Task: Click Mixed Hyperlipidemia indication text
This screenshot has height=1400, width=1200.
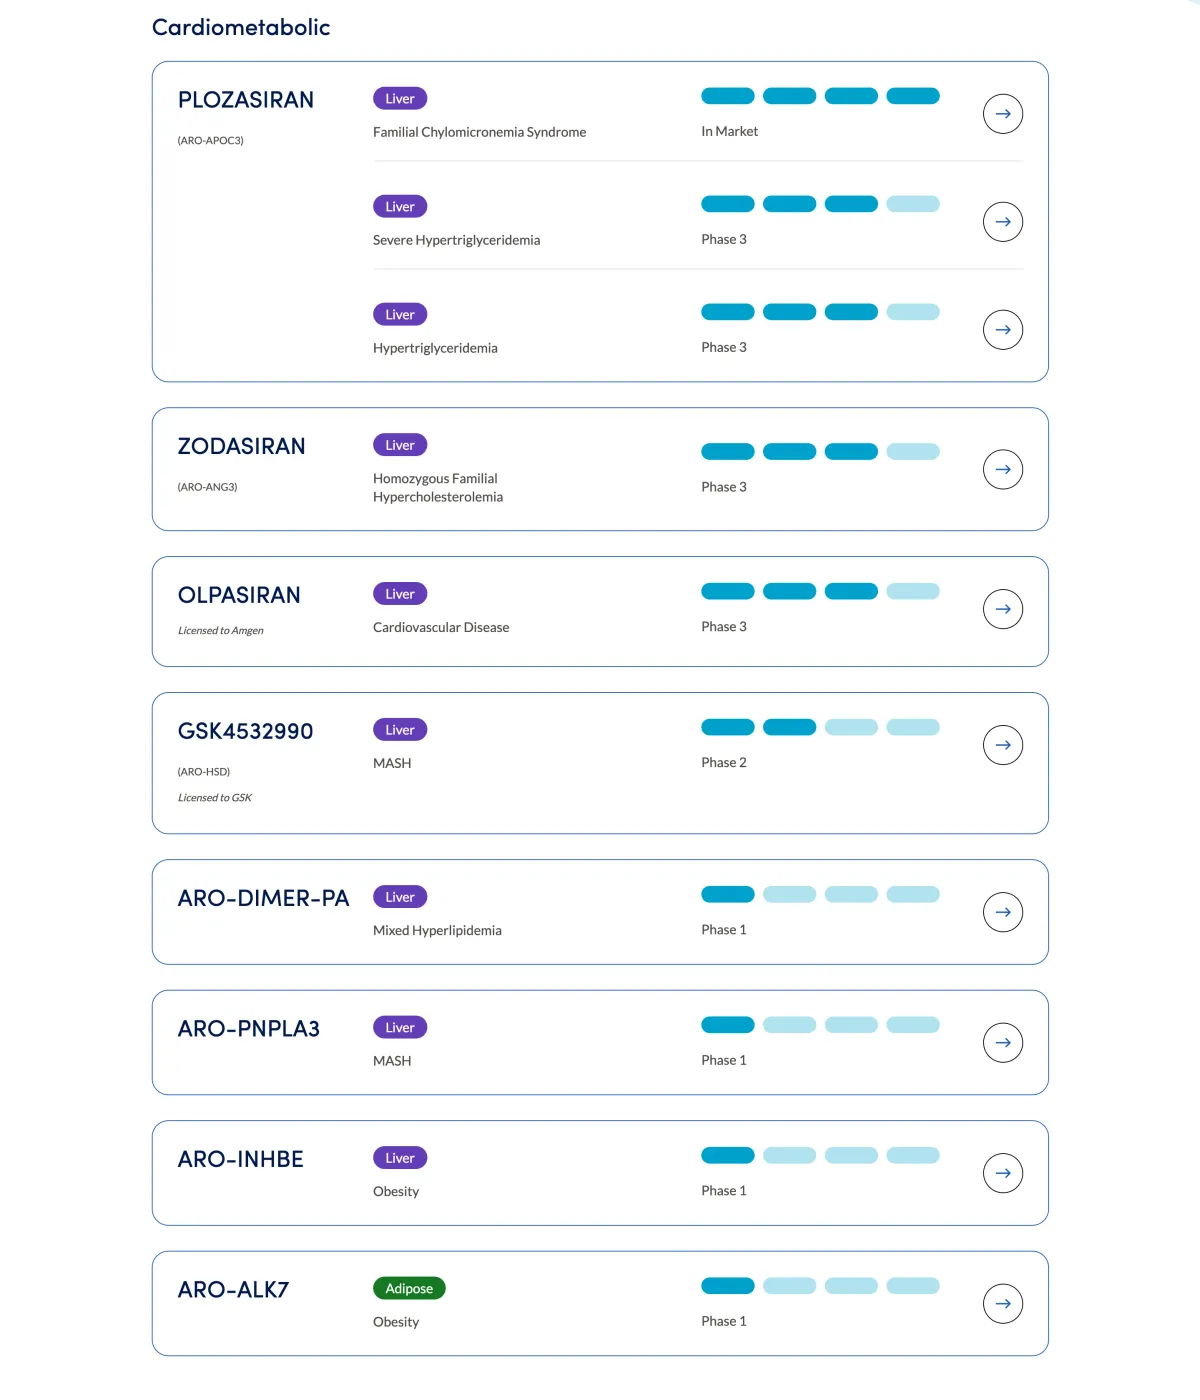Action: (437, 930)
